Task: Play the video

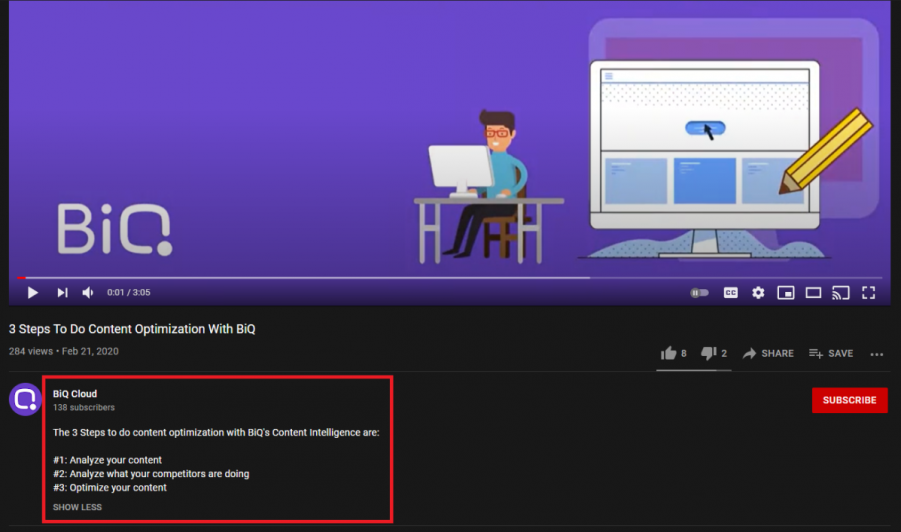Action: tap(33, 292)
